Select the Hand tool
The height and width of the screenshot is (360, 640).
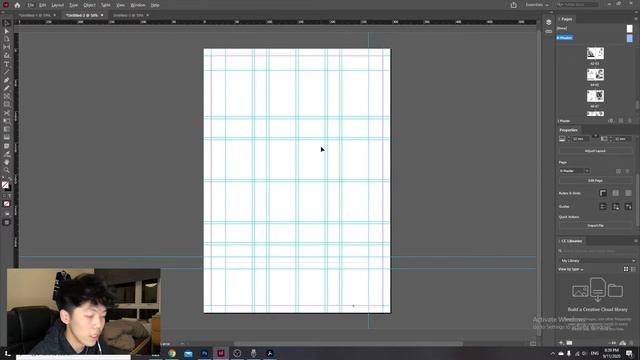tap(7, 162)
